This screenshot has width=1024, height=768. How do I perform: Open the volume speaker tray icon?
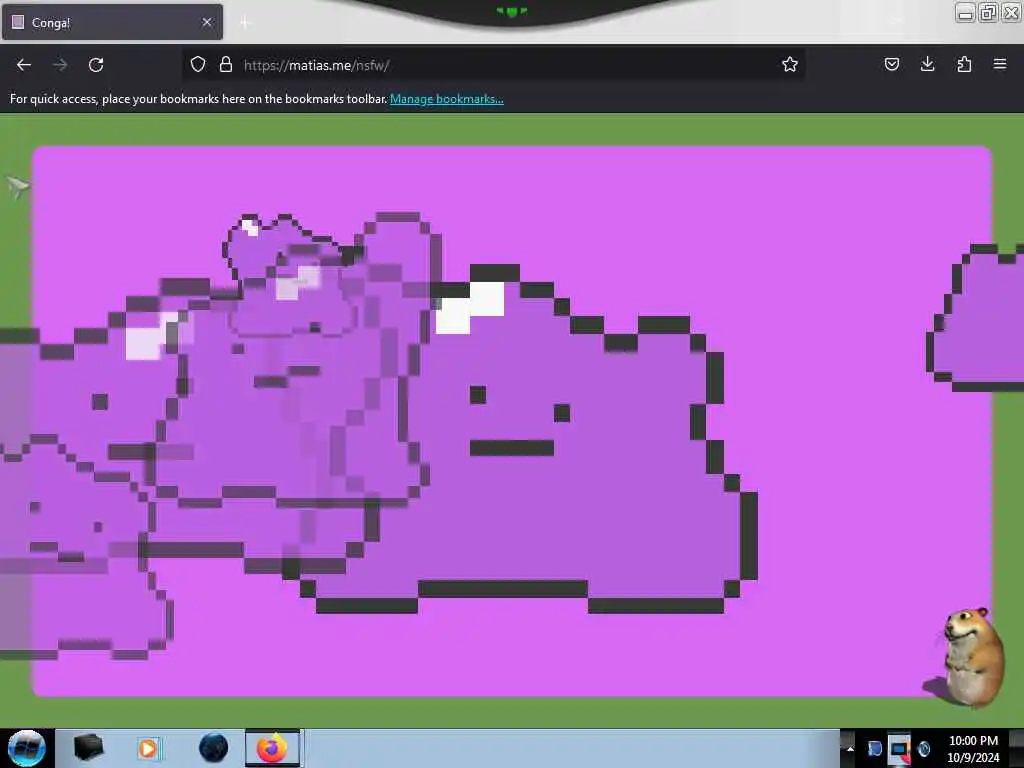[x=924, y=748]
